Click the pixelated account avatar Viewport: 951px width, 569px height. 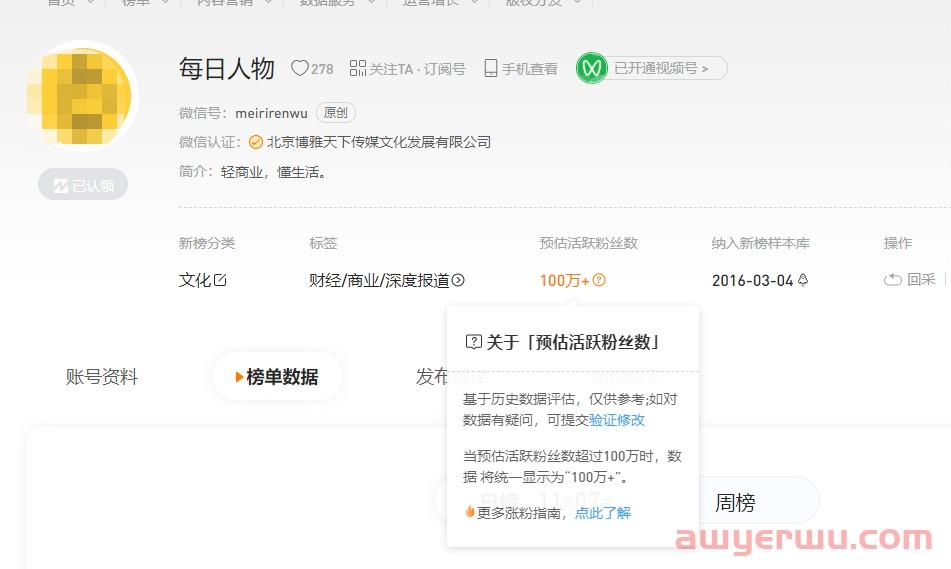pyautogui.click(x=83, y=95)
